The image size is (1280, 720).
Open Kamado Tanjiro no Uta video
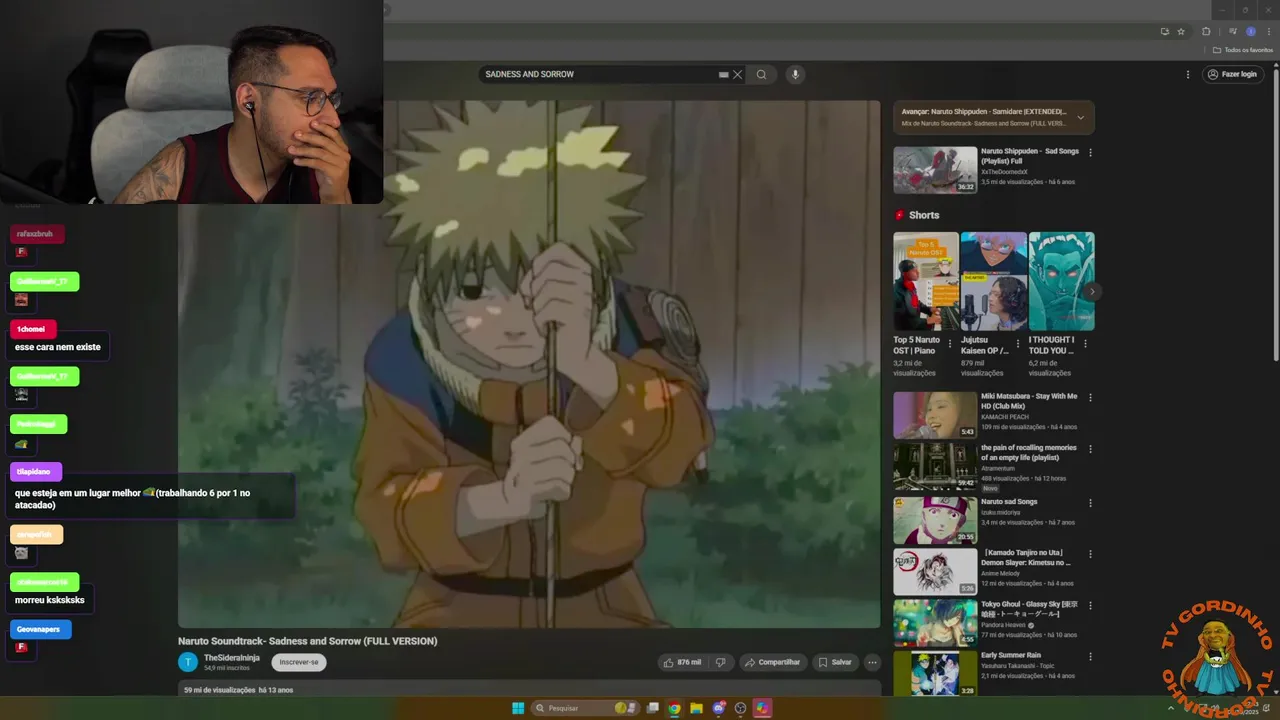click(x=935, y=571)
